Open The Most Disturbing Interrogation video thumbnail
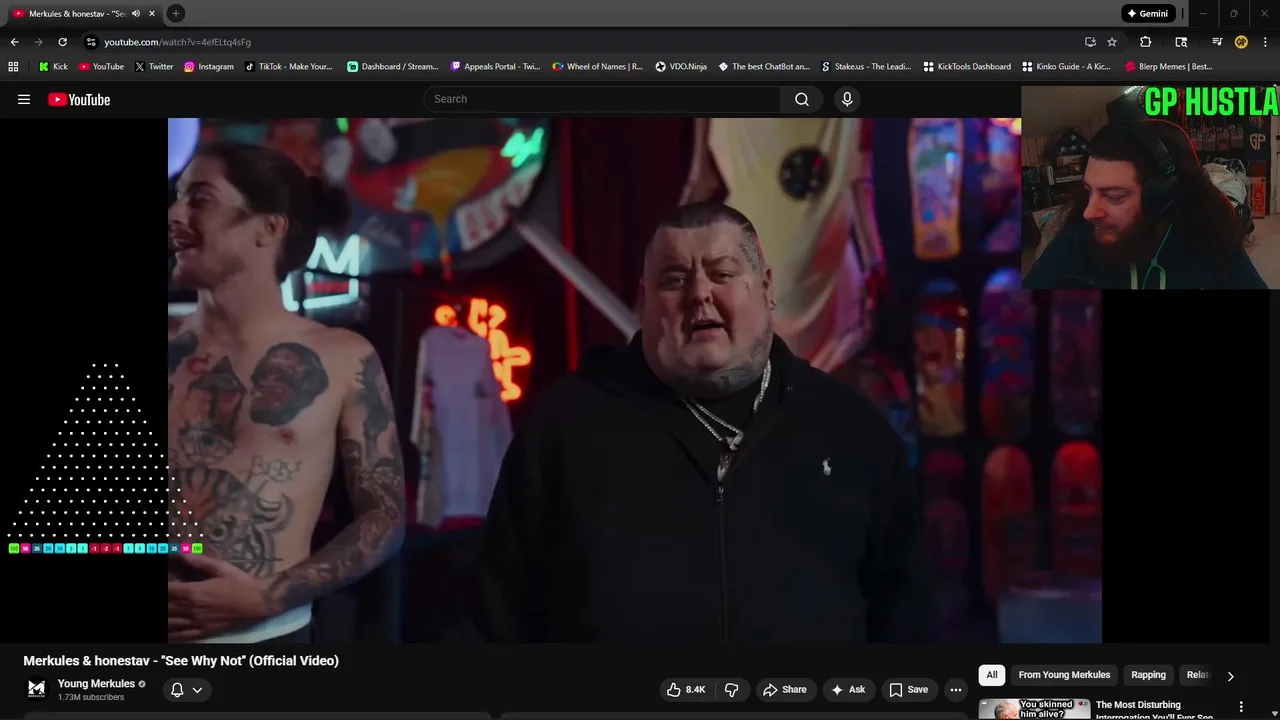Image resolution: width=1280 pixels, height=720 pixels. (x=1034, y=709)
